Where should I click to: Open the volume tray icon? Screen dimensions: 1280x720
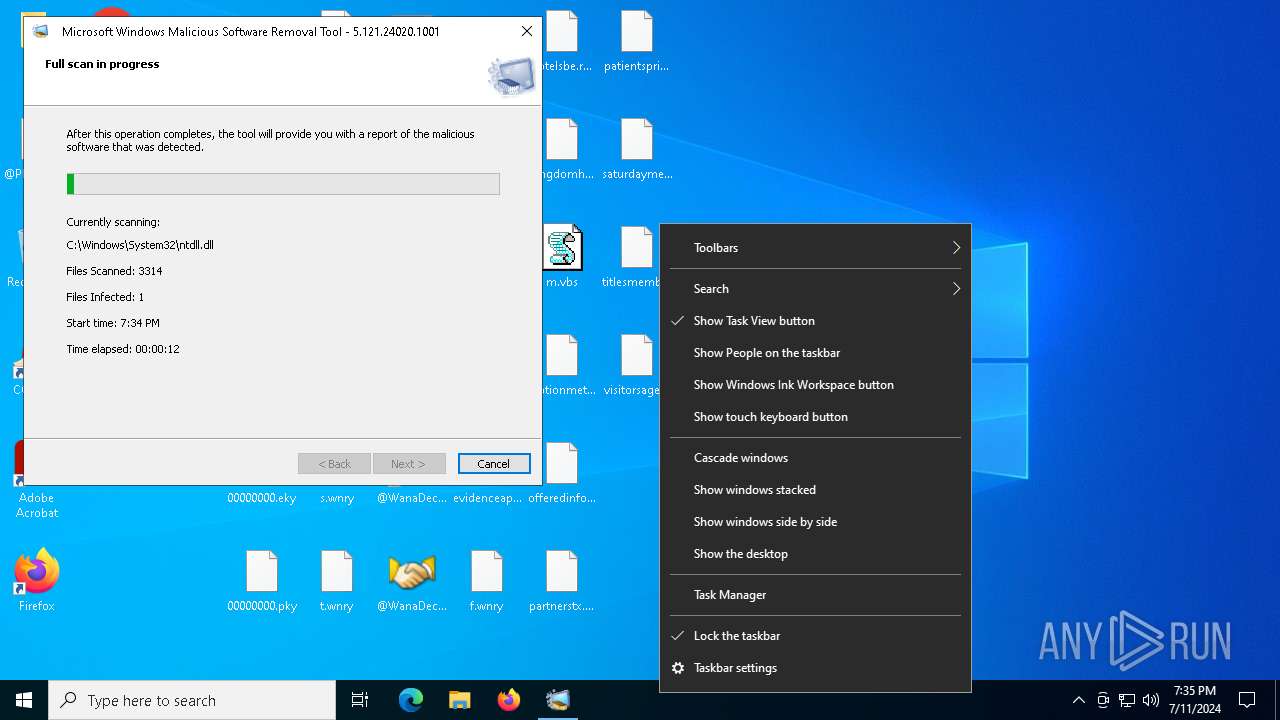pos(1151,700)
